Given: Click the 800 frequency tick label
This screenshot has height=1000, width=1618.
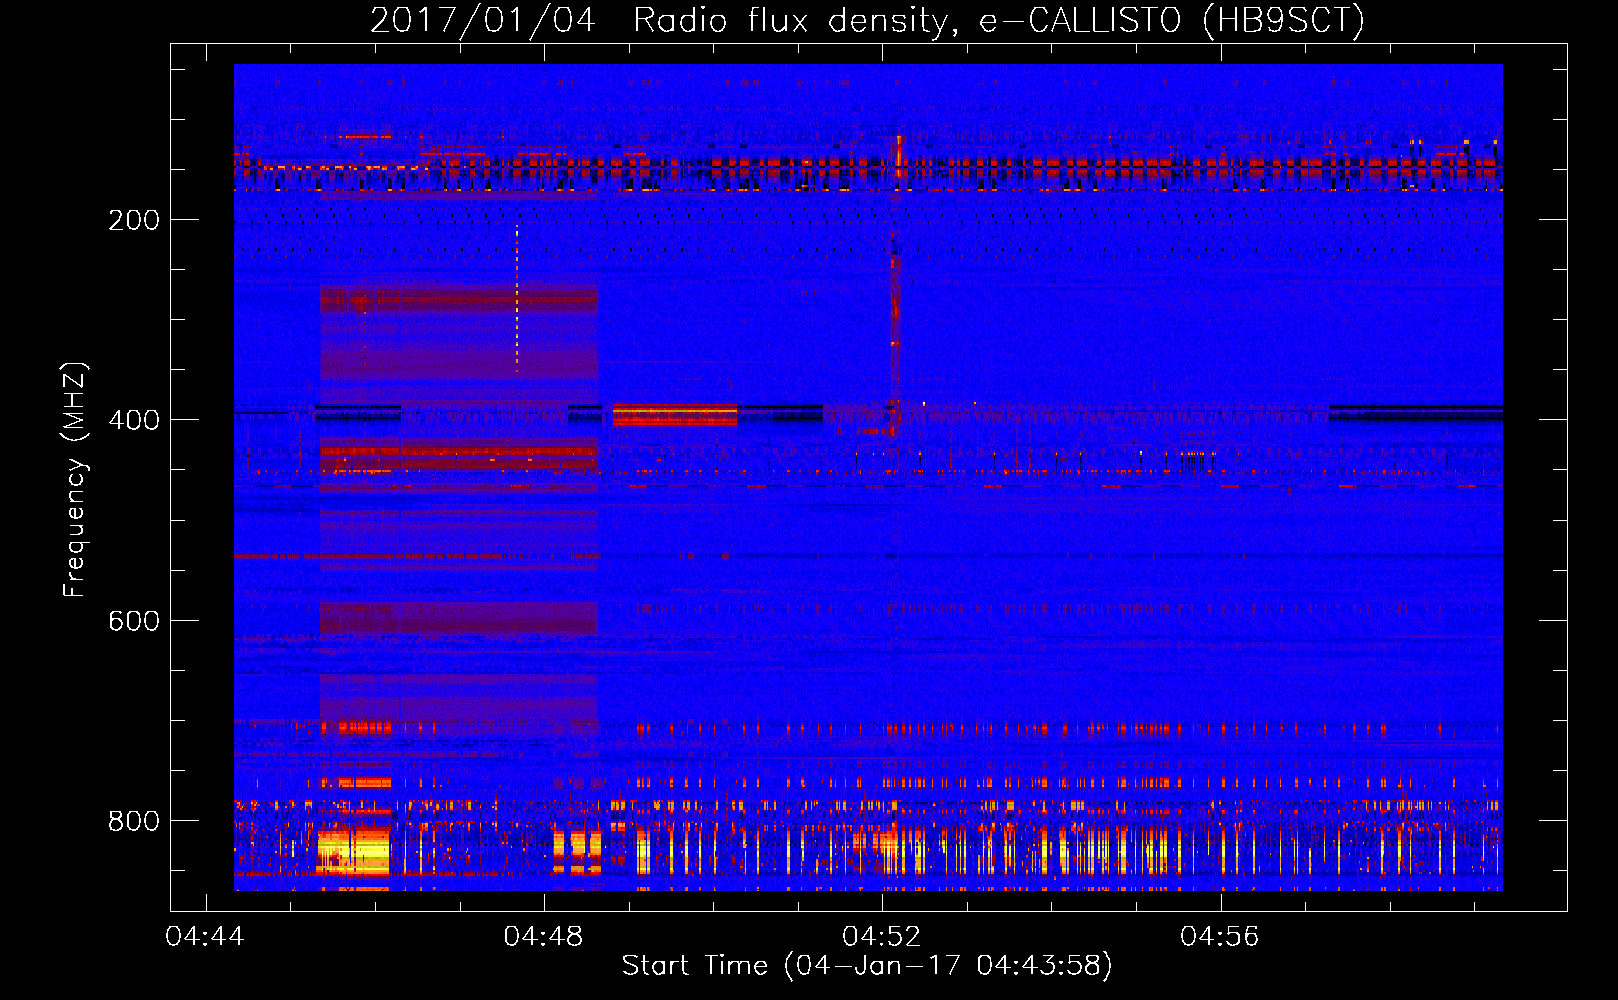Looking at the screenshot, I should point(134,821).
